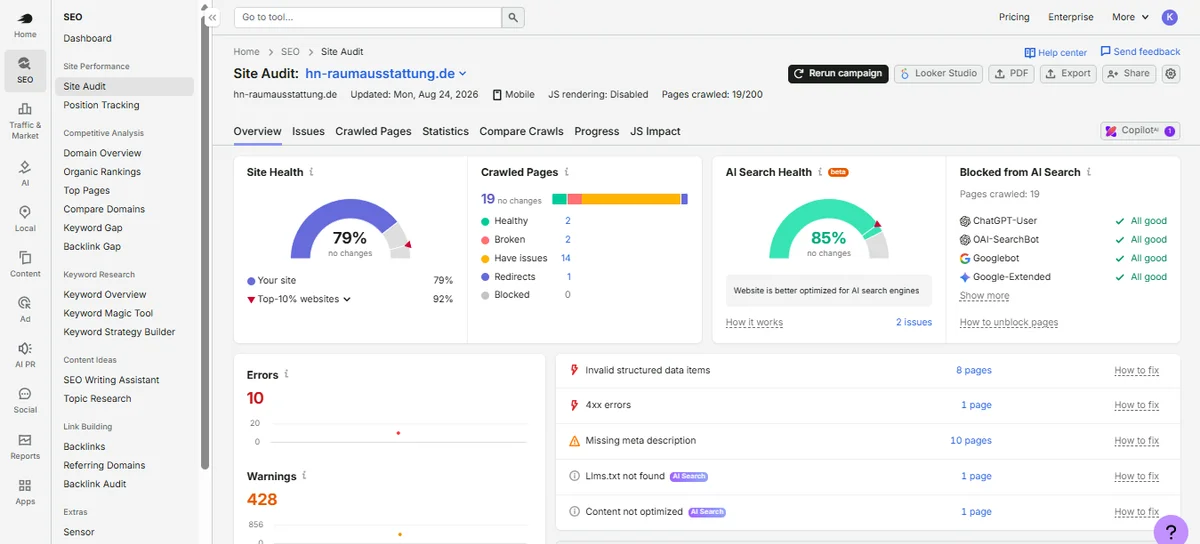
Task: Click the Crawled Pages stacked color bar
Action: (620, 199)
